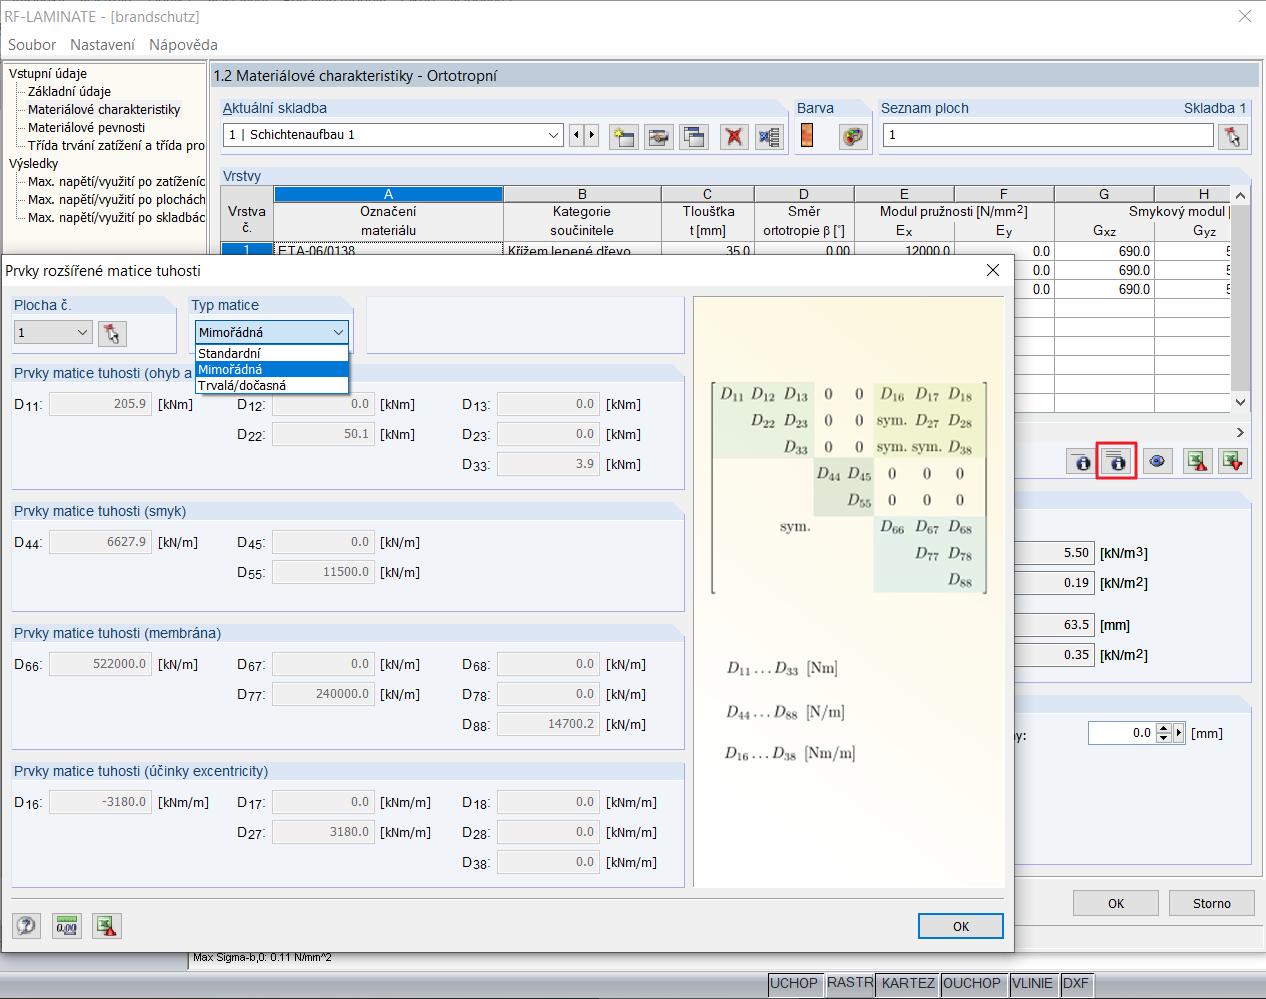Toggle OUCHOP in the status bar
This screenshot has height=999, width=1266.
pyautogui.click(x=972, y=984)
